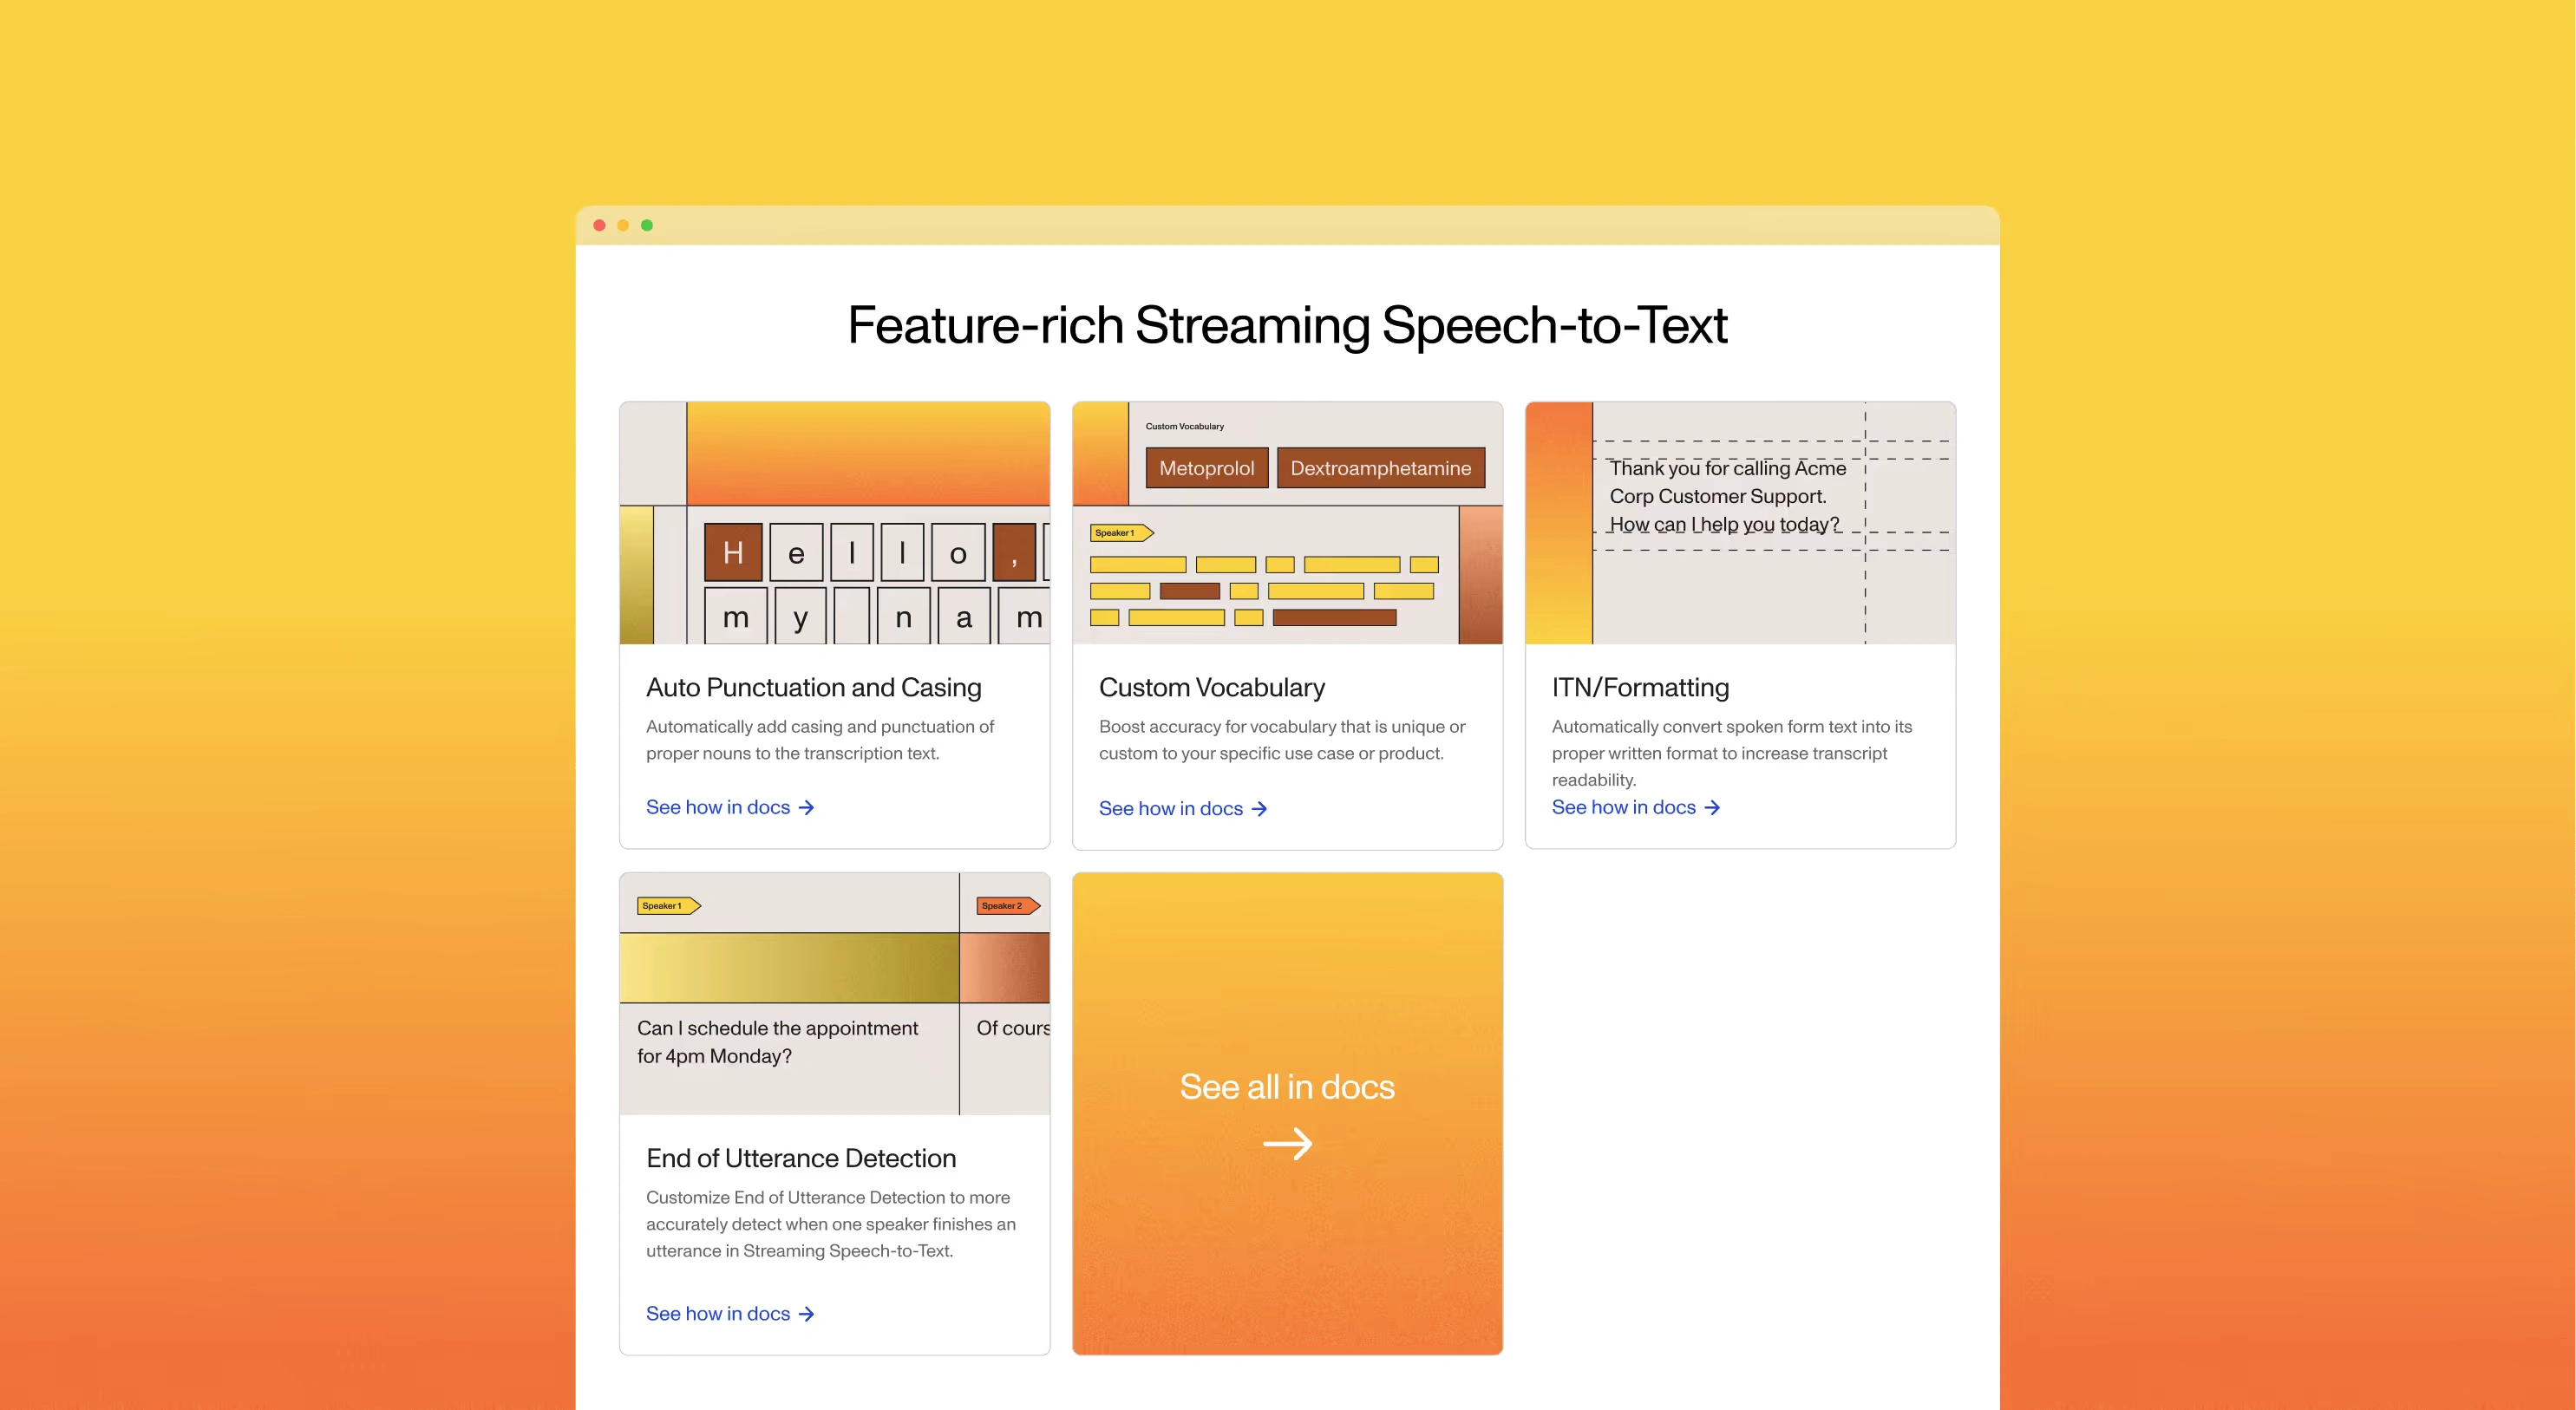Click the yellow Speaker 1 tag in Custom Vocabulary image
The width and height of the screenshot is (2576, 1410).
tap(1120, 533)
